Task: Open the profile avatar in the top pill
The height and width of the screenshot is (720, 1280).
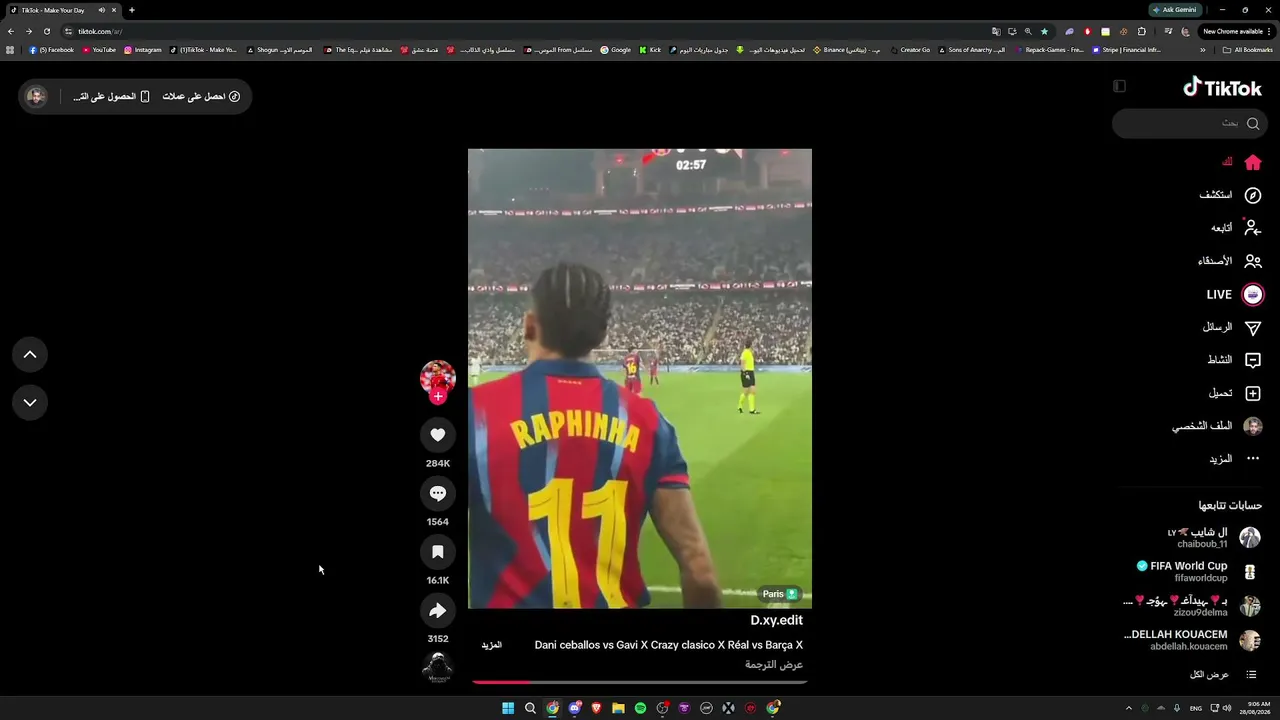Action: [x=37, y=97]
